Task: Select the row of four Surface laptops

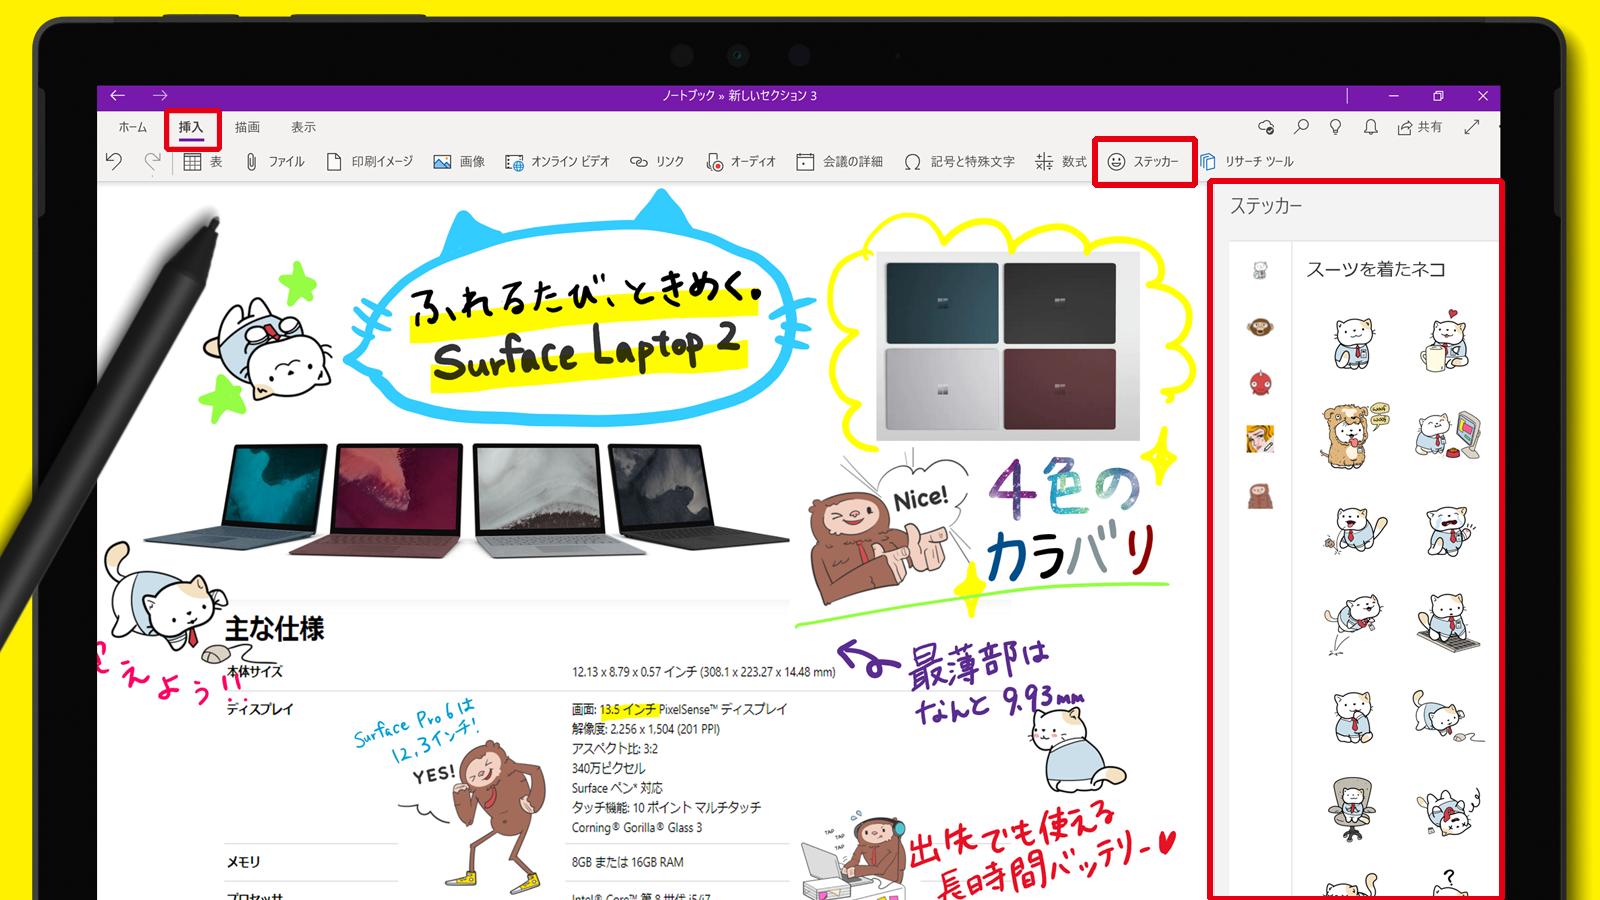Action: coord(465,500)
